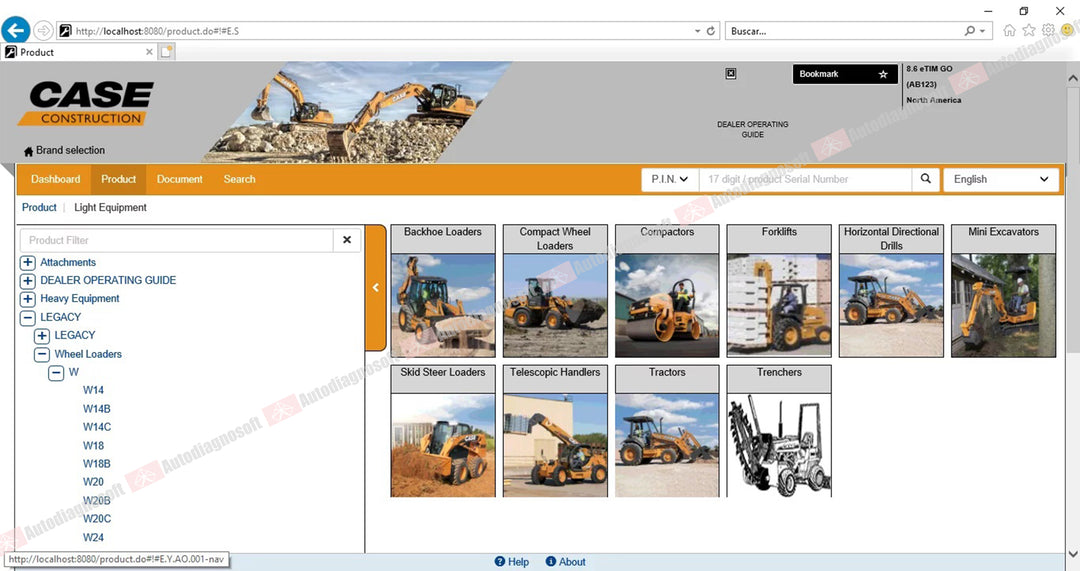The width and height of the screenshot is (1080, 571).
Task: Click the About info icon
Action: pyautogui.click(x=550, y=561)
